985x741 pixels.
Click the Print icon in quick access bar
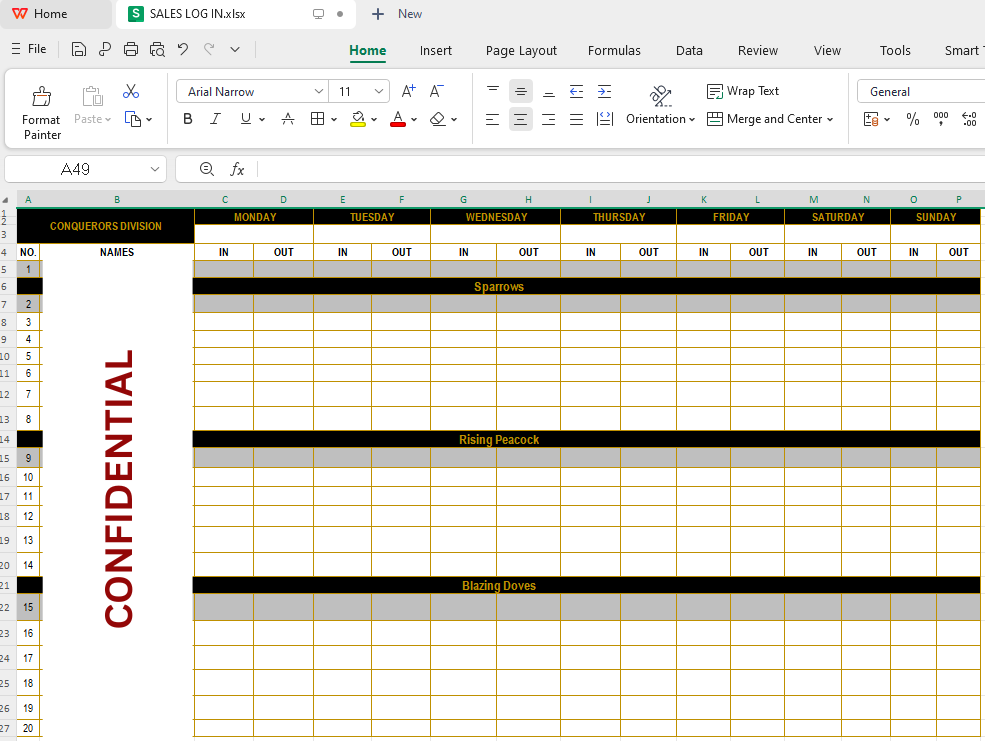point(131,49)
